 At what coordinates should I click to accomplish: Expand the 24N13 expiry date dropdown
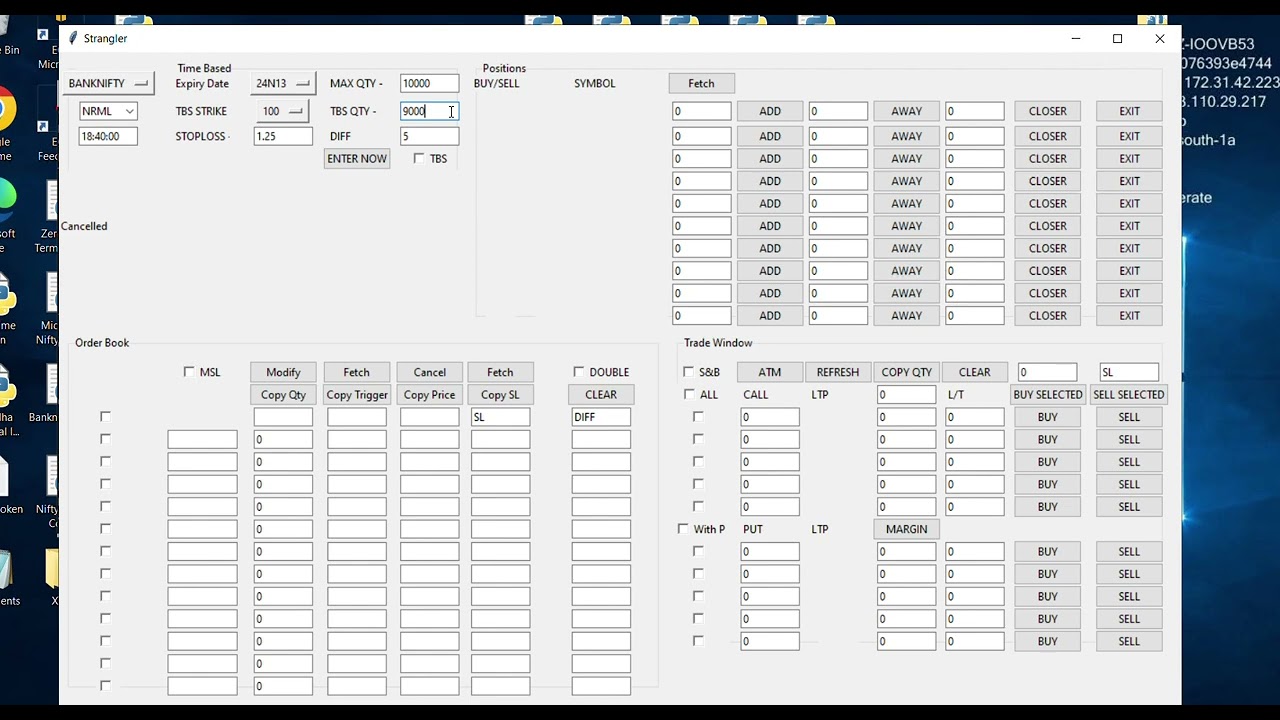point(282,84)
